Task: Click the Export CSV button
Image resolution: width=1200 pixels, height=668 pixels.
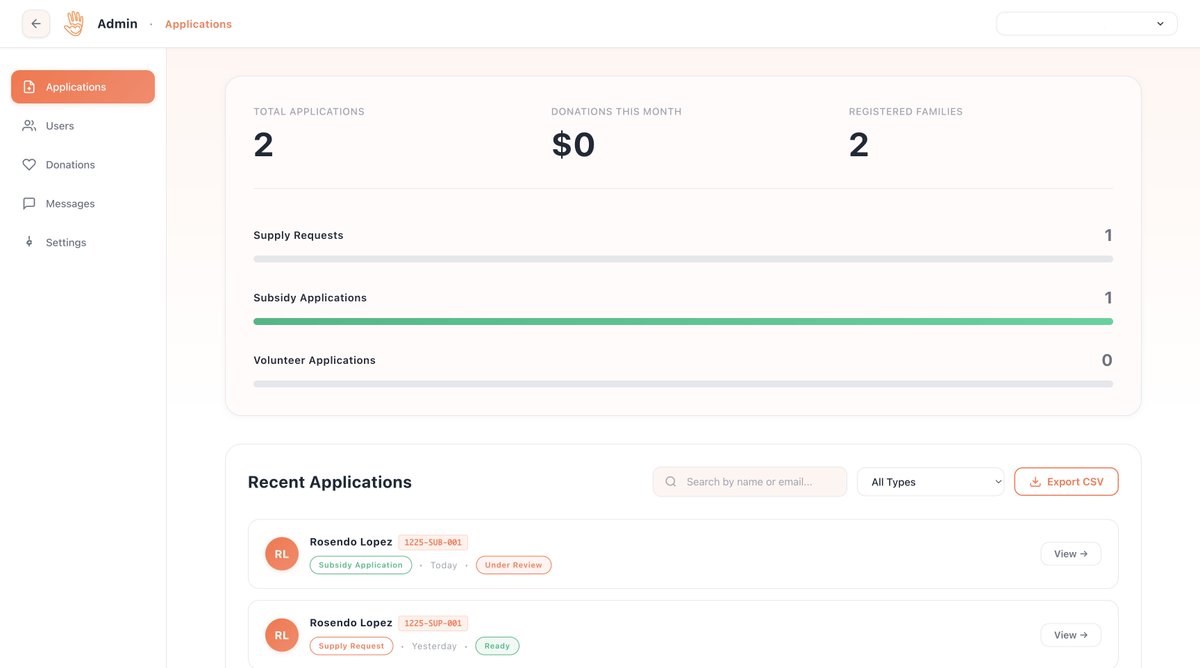Action: point(1066,482)
